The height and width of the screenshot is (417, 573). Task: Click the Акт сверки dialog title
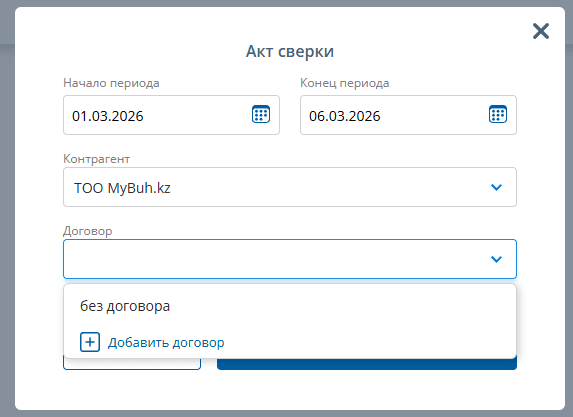tap(290, 52)
